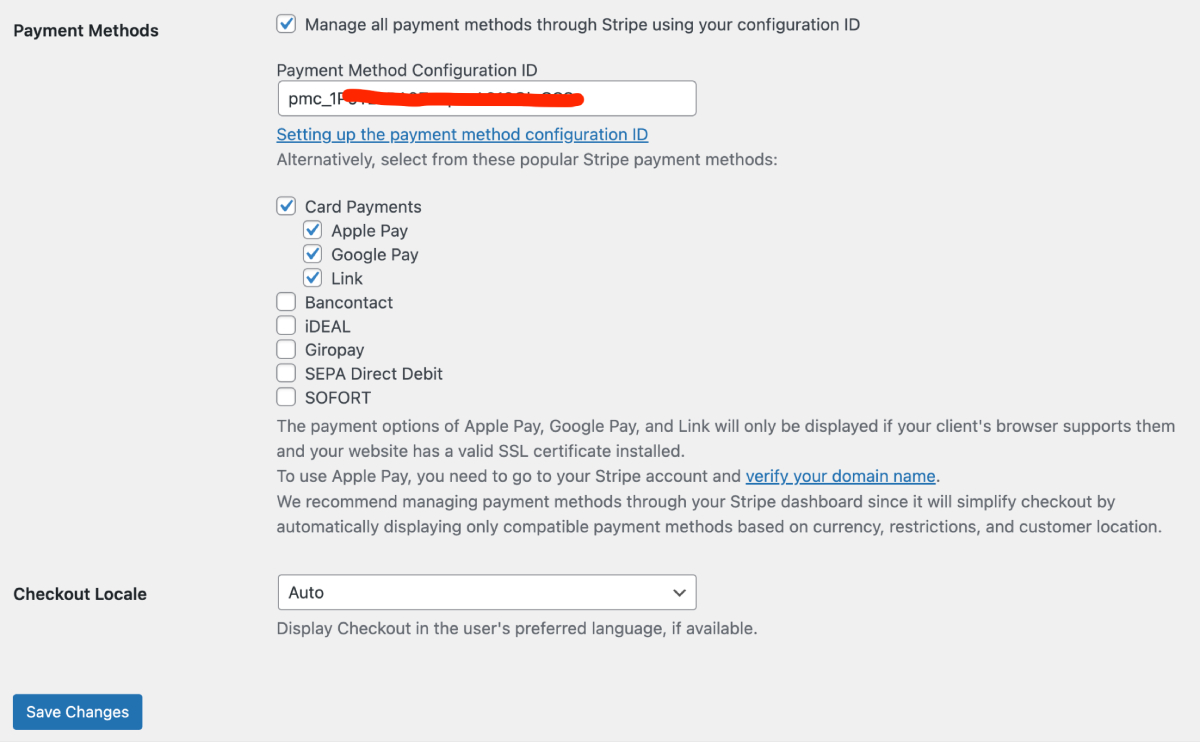Check the iDEAL checkbox
Image resolution: width=1200 pixels, height=742 pixels.
[287, 326]
